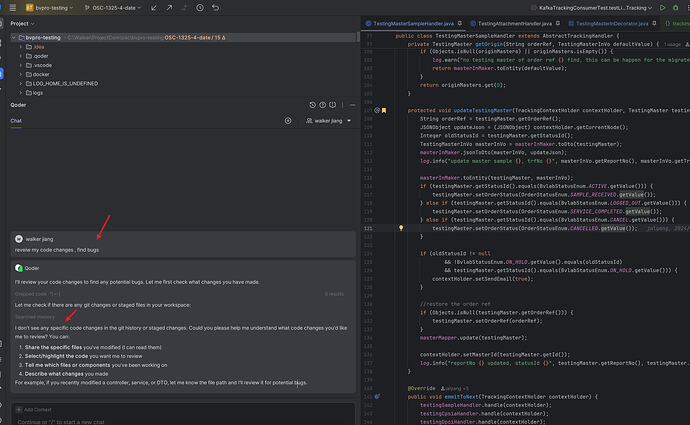
Task: Open the Project view dropdown
Action: (x=22, y=23)
